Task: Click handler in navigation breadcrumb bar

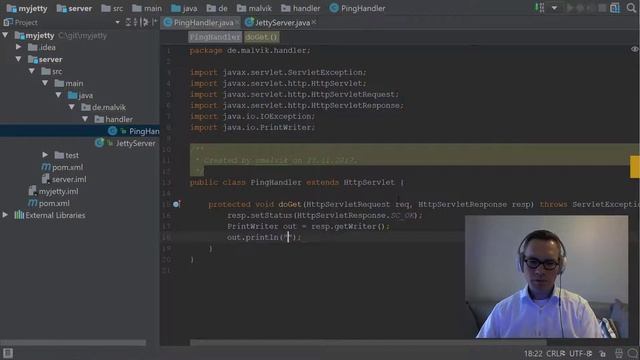Action: [301, 8]
